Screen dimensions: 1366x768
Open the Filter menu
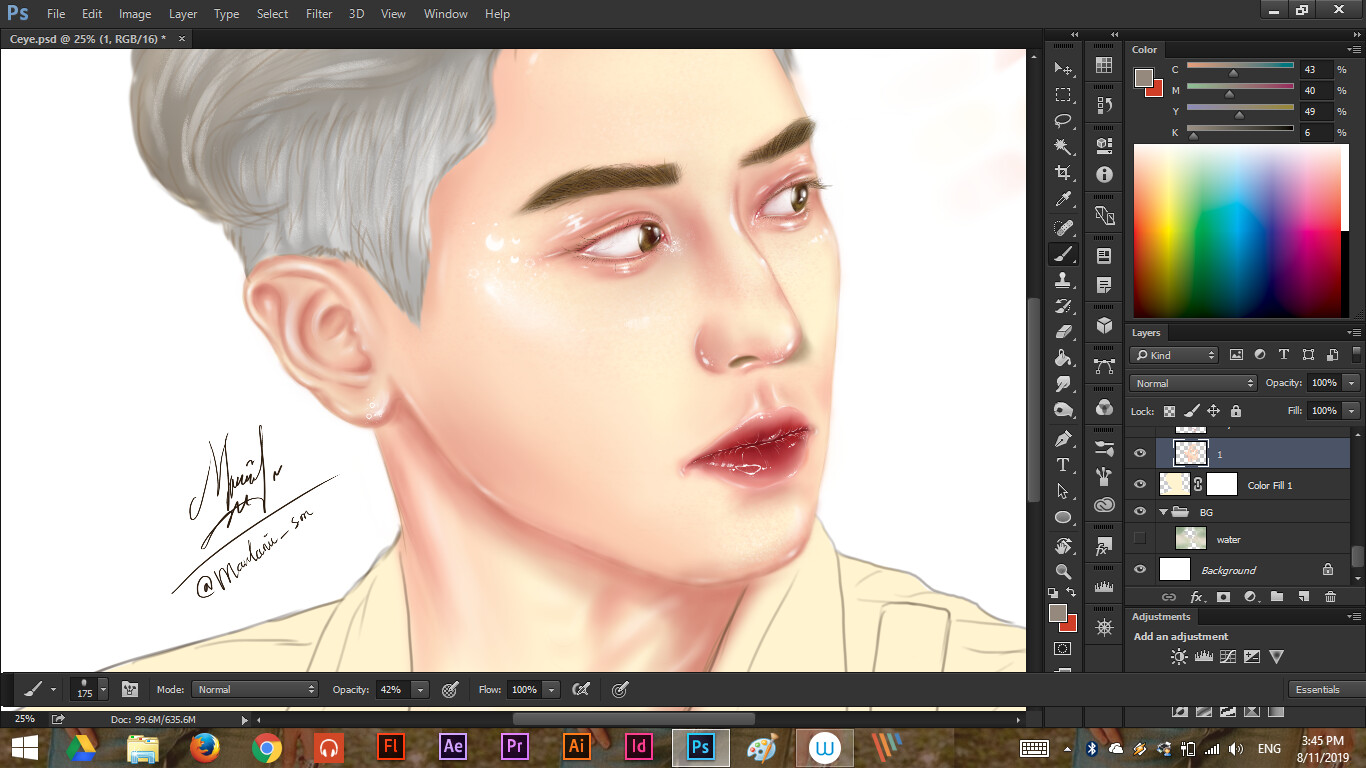coord(319,14)
